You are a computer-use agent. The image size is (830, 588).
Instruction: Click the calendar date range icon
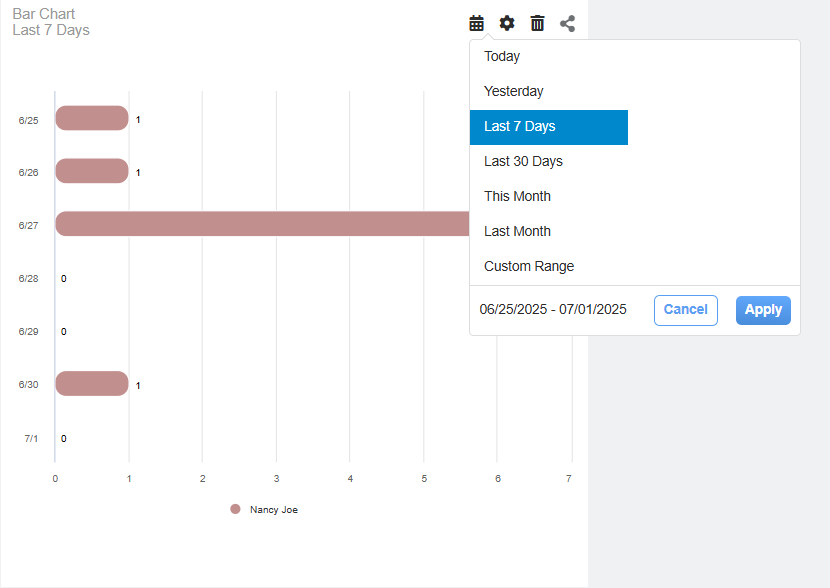coord(477,23)
